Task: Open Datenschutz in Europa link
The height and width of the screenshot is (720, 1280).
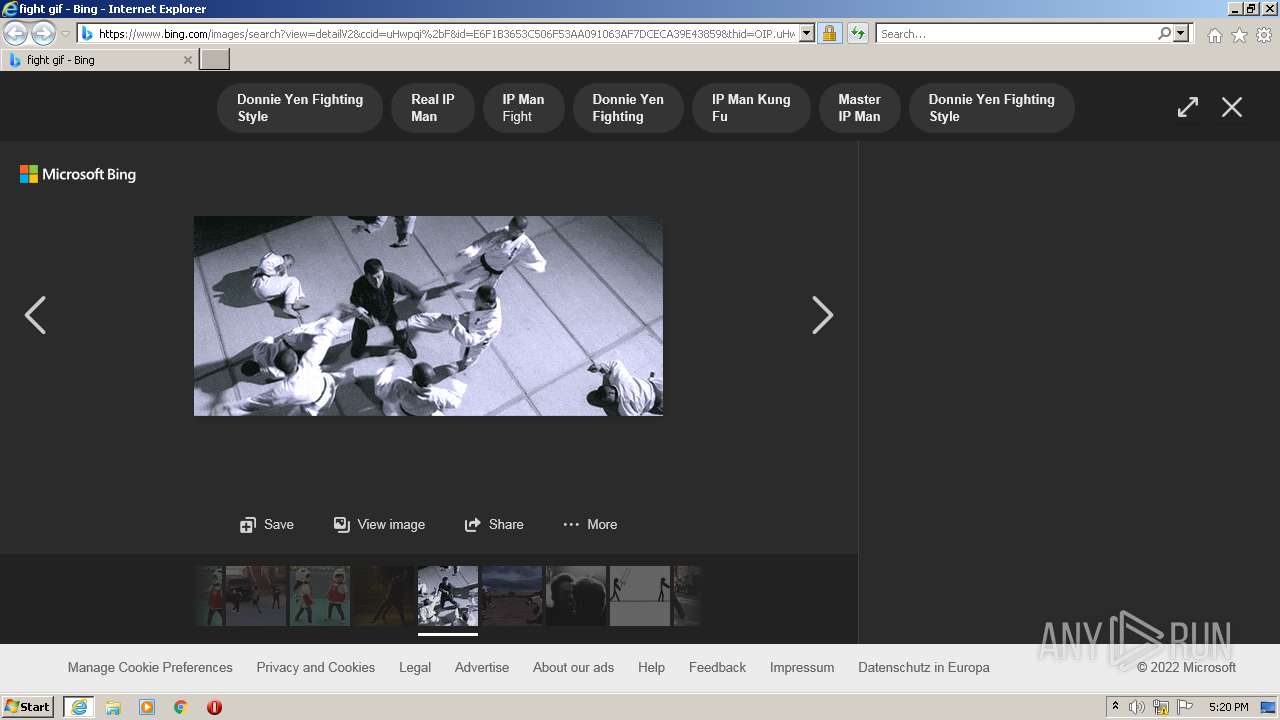Action: (x=924, y=667)
